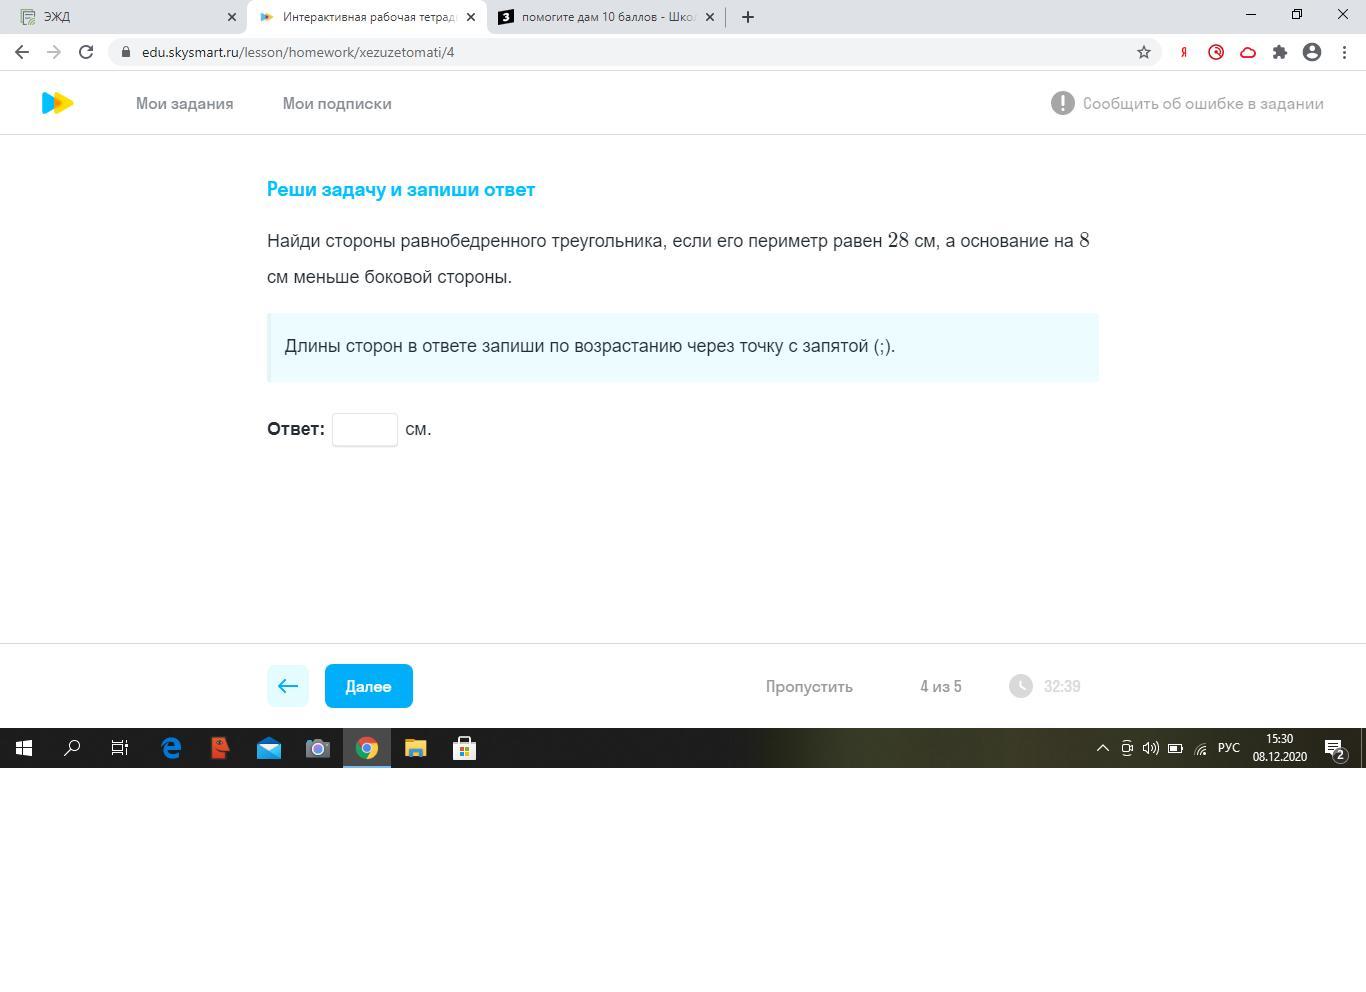Click the timer clock icon
Image resolution: width=1366 pixels, height=992 pixels.
[1020, 686]
